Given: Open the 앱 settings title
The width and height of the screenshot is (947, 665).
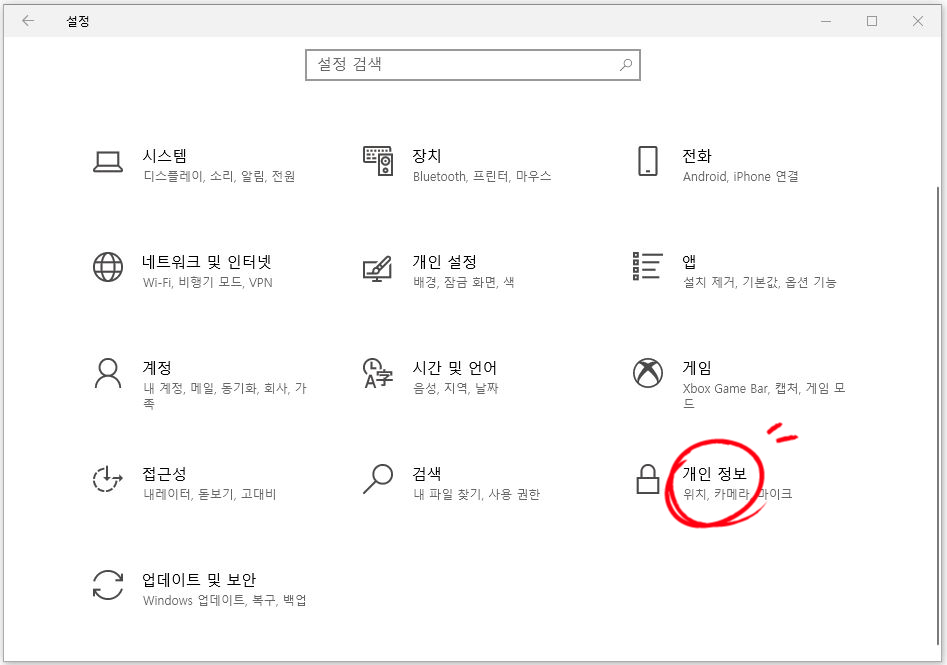Looking at the screenshot, I should pos(689,262).
